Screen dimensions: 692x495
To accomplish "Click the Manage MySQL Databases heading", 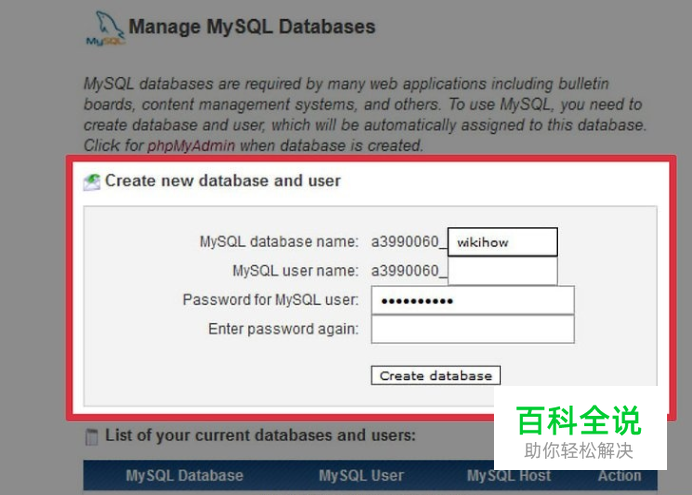I will click(x=252, y=26).
